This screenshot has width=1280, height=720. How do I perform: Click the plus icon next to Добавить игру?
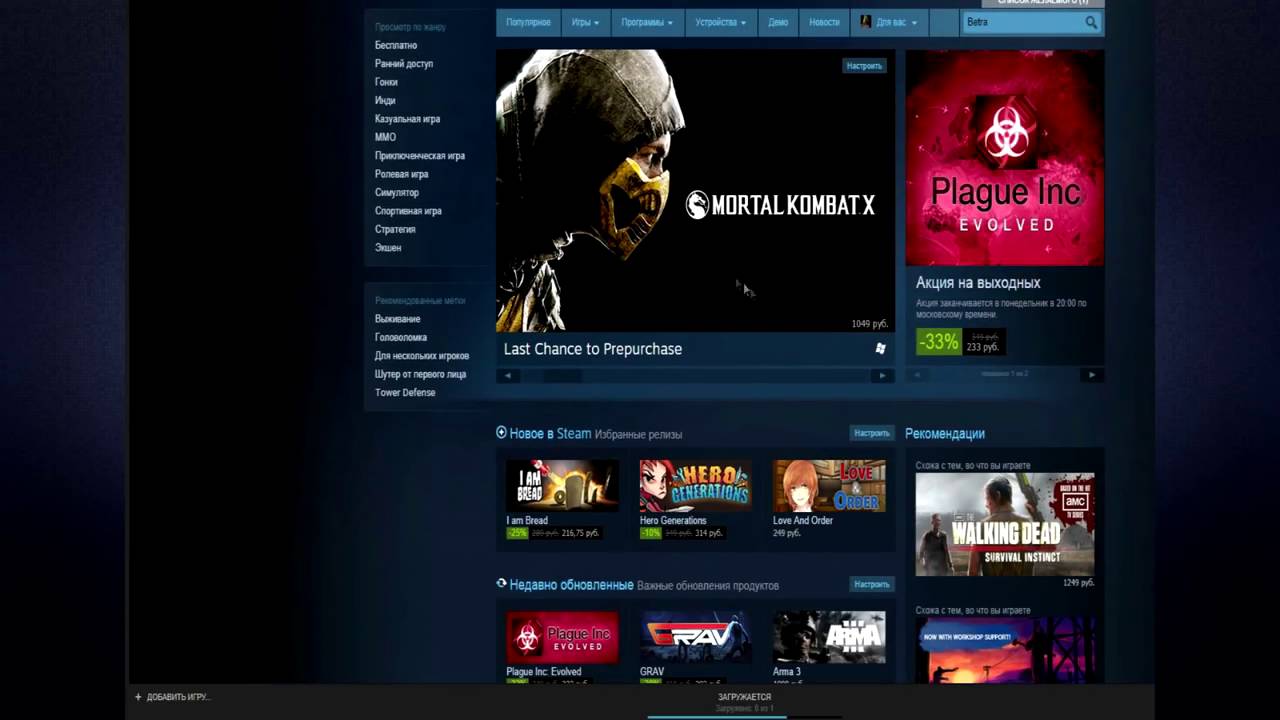138,697
